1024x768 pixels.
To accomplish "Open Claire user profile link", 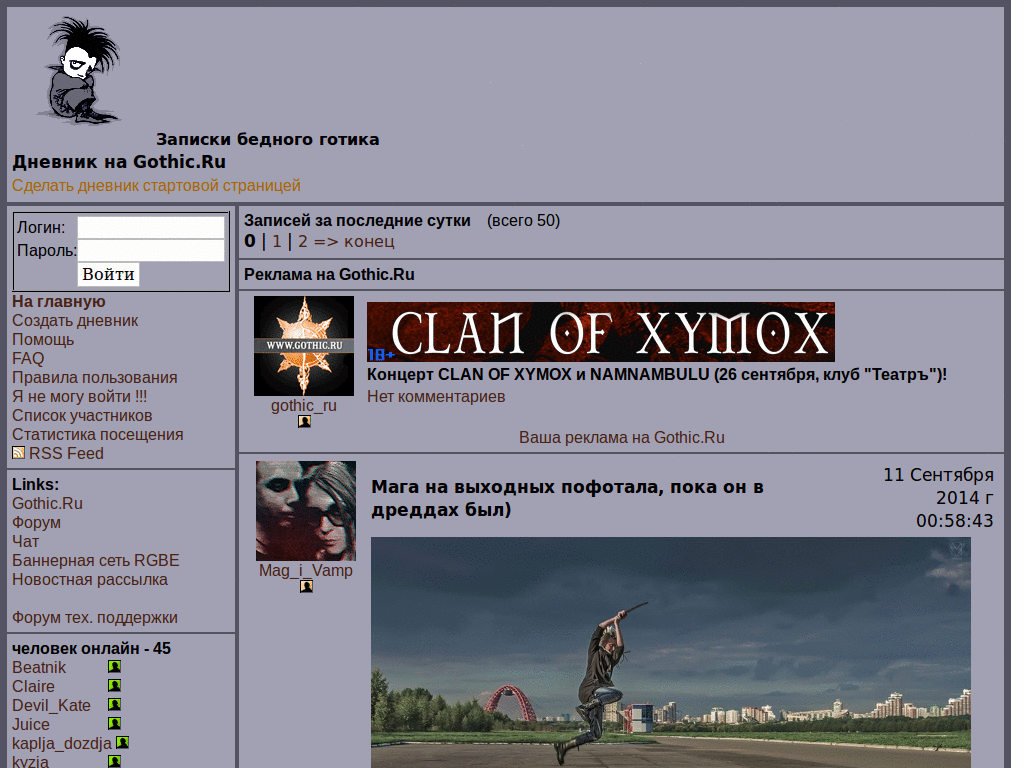I will coord(33,686).
